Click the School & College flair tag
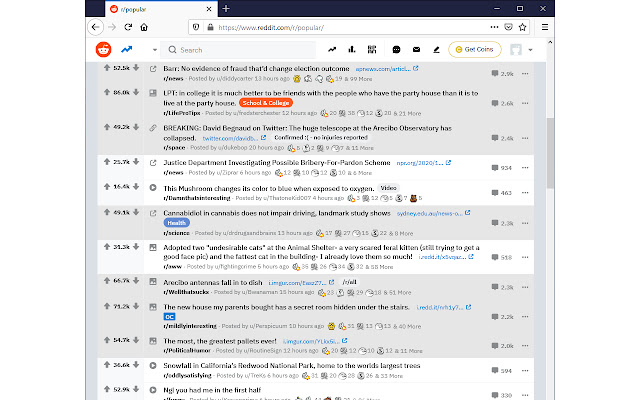This screenshot has width=640, height=400. 266,103
